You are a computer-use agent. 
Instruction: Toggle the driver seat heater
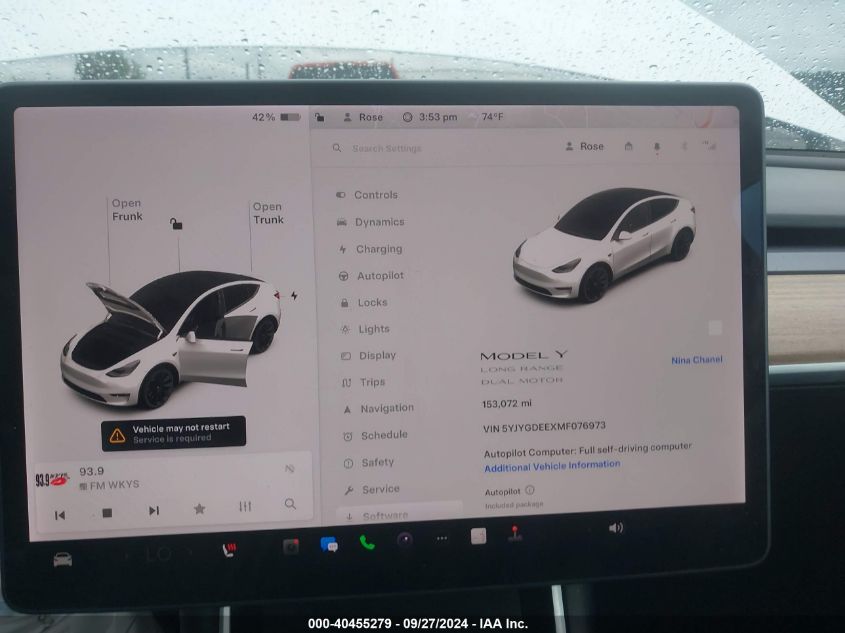click(229, 550)
